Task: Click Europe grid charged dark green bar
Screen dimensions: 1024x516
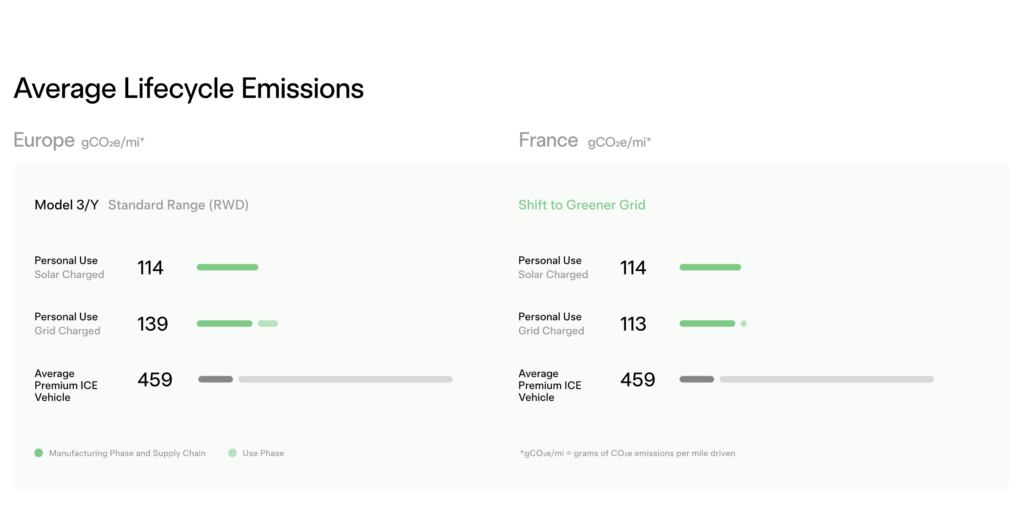Action: 224,323
